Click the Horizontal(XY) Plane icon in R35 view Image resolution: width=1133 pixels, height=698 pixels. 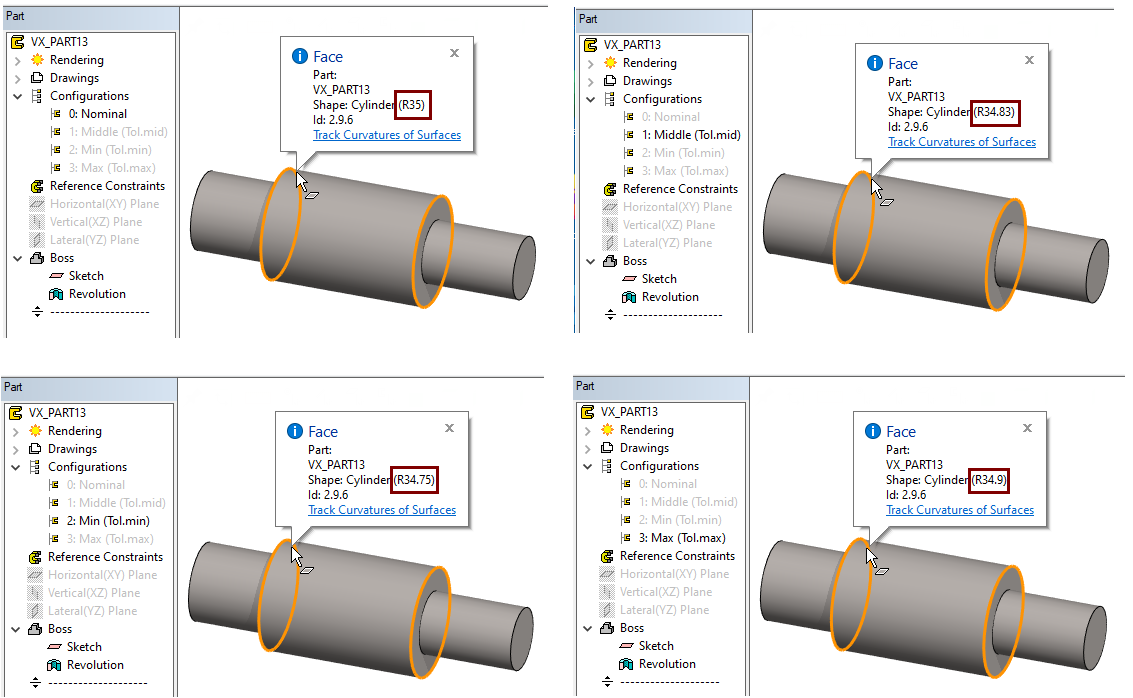(x=37, y=204)
